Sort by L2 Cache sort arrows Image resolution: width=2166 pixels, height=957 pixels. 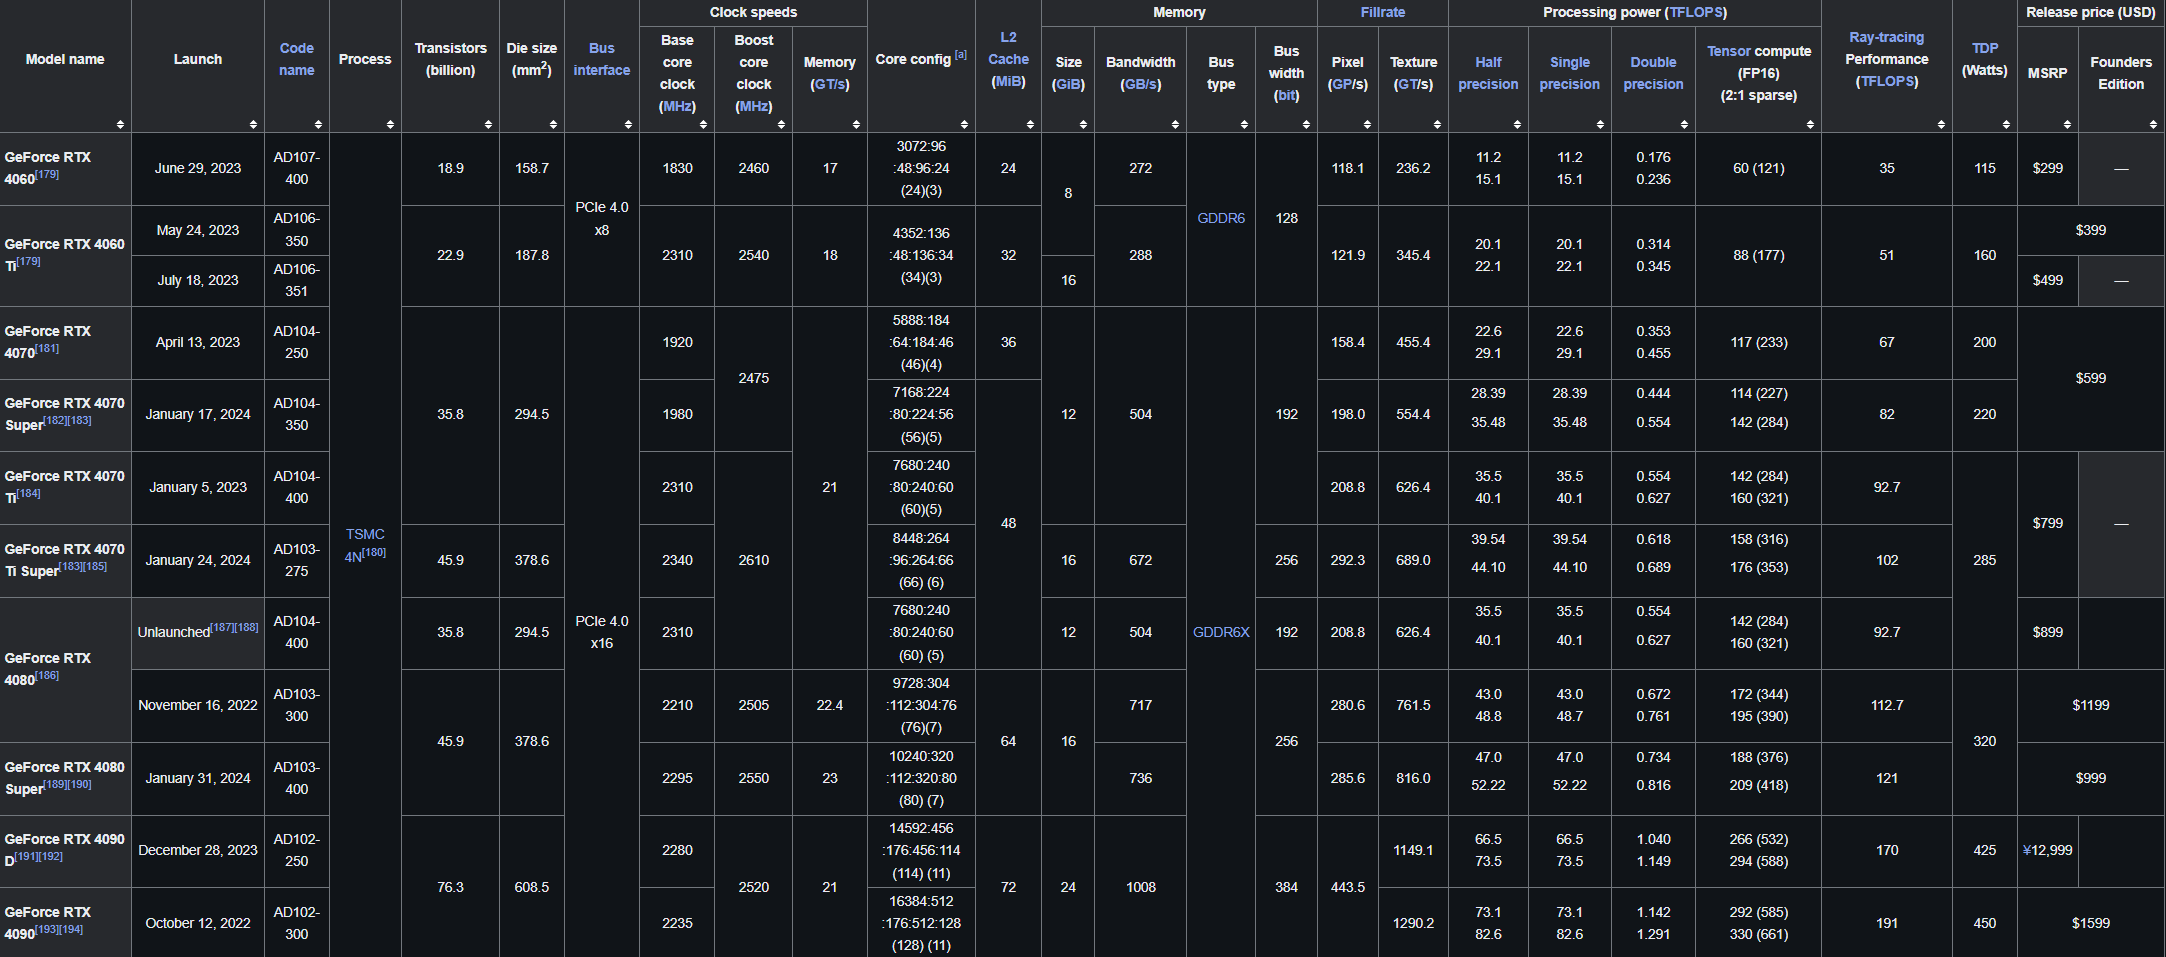pos(1030,124)
